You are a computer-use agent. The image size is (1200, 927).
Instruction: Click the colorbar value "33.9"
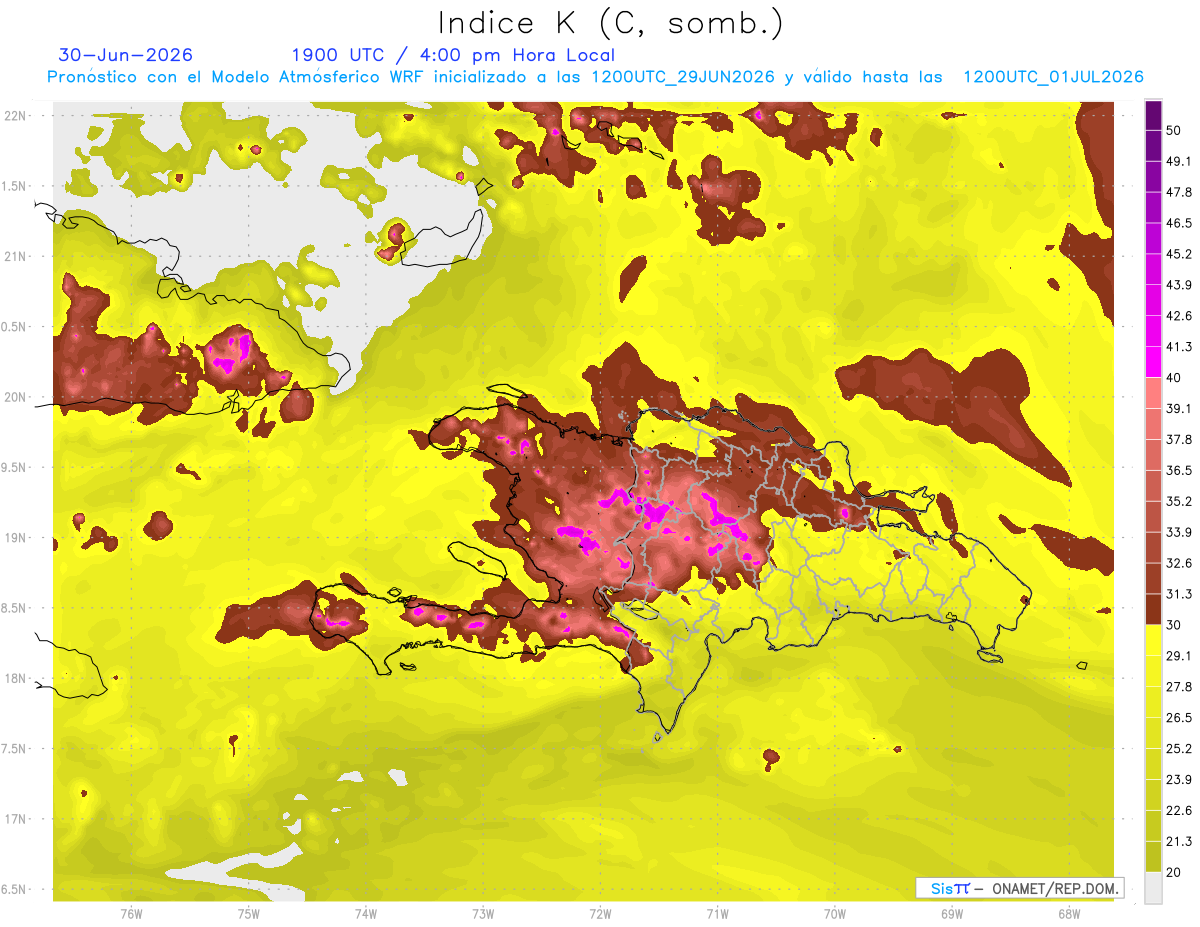tap(1179, 532)
